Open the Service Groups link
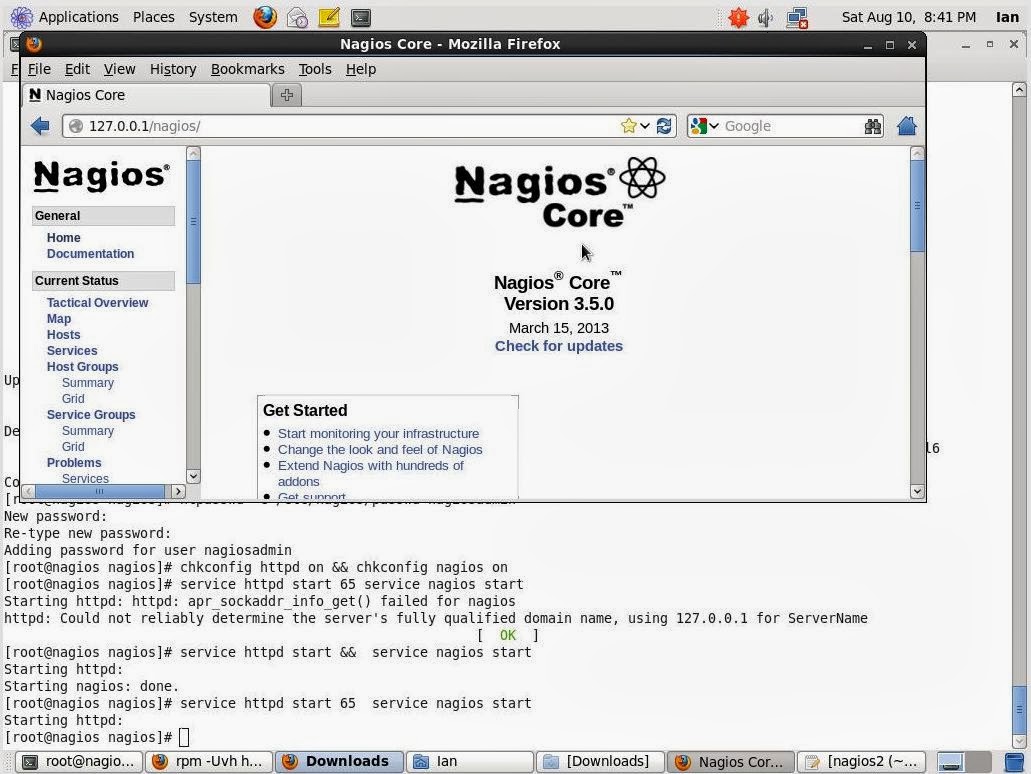1031x774 pixels. [x=91, y=415]
